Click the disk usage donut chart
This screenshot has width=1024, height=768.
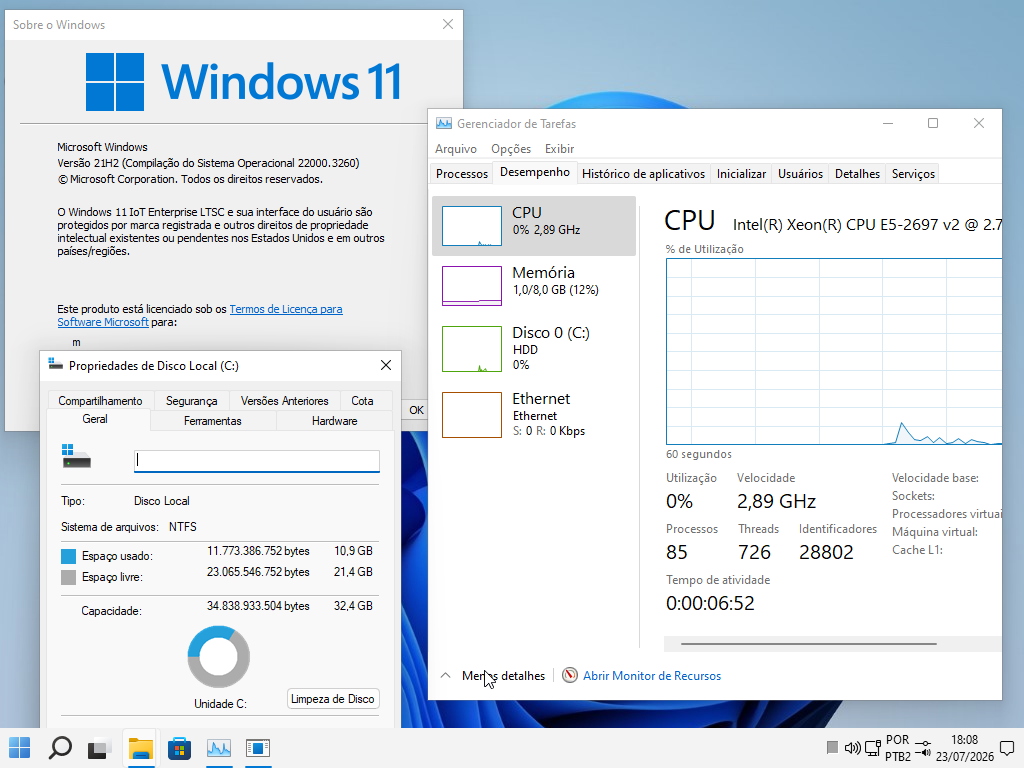(219, 657)
